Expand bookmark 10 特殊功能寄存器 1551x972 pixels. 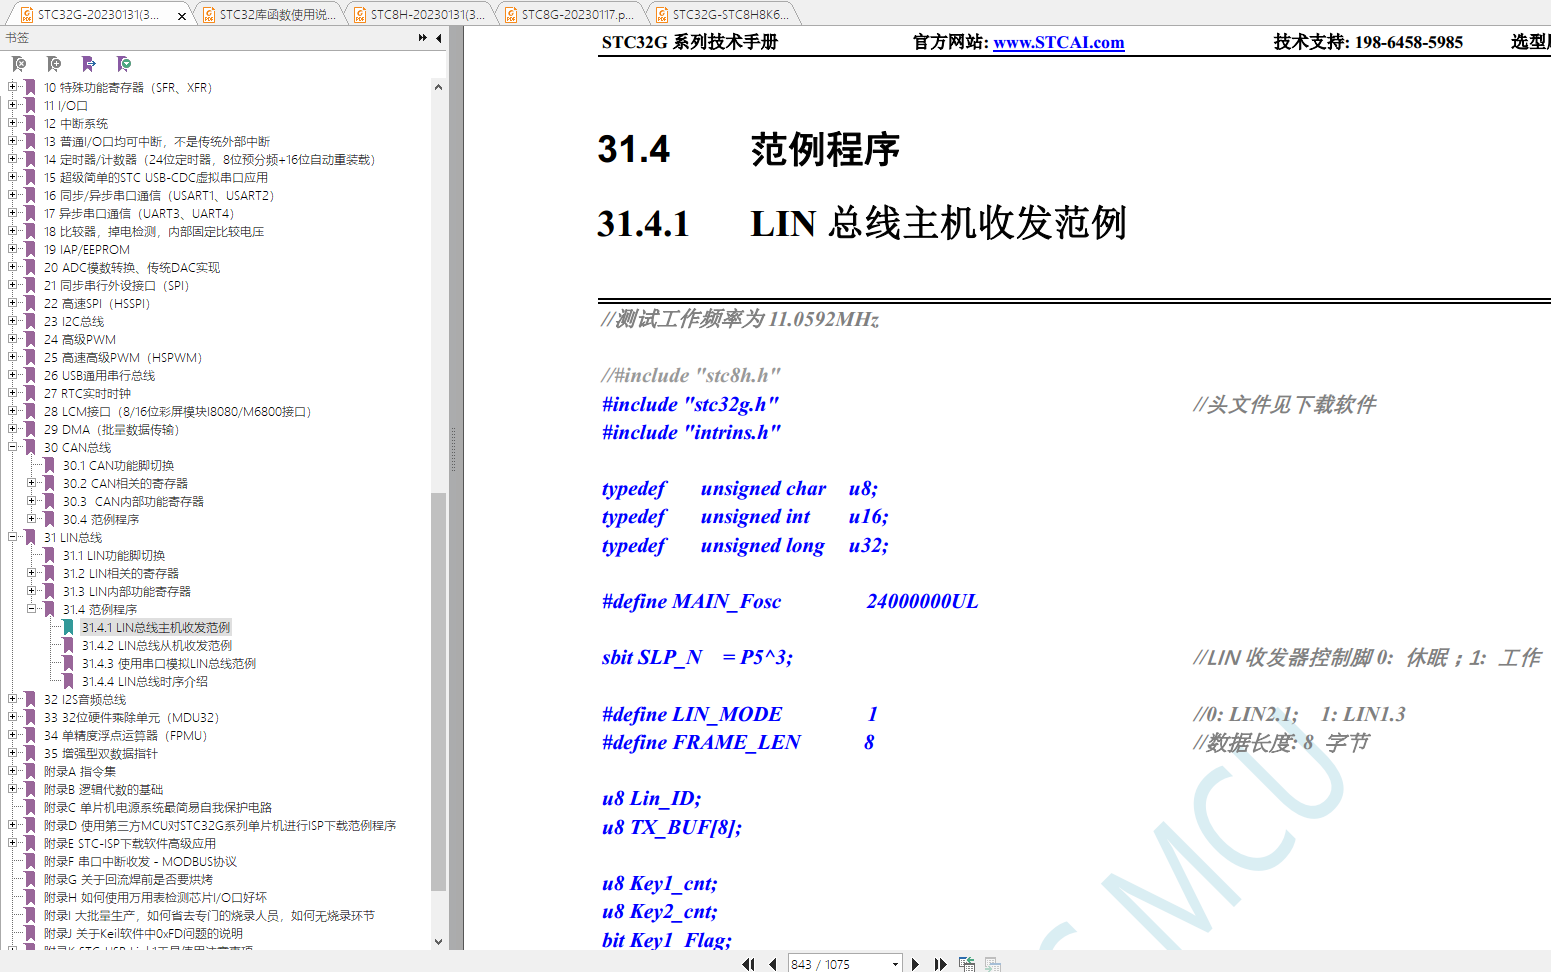point(13,87)
